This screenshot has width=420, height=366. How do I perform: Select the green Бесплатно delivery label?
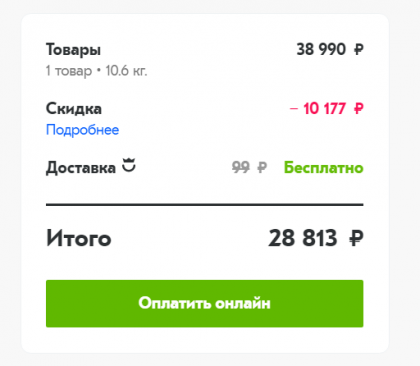coord(323,167)
